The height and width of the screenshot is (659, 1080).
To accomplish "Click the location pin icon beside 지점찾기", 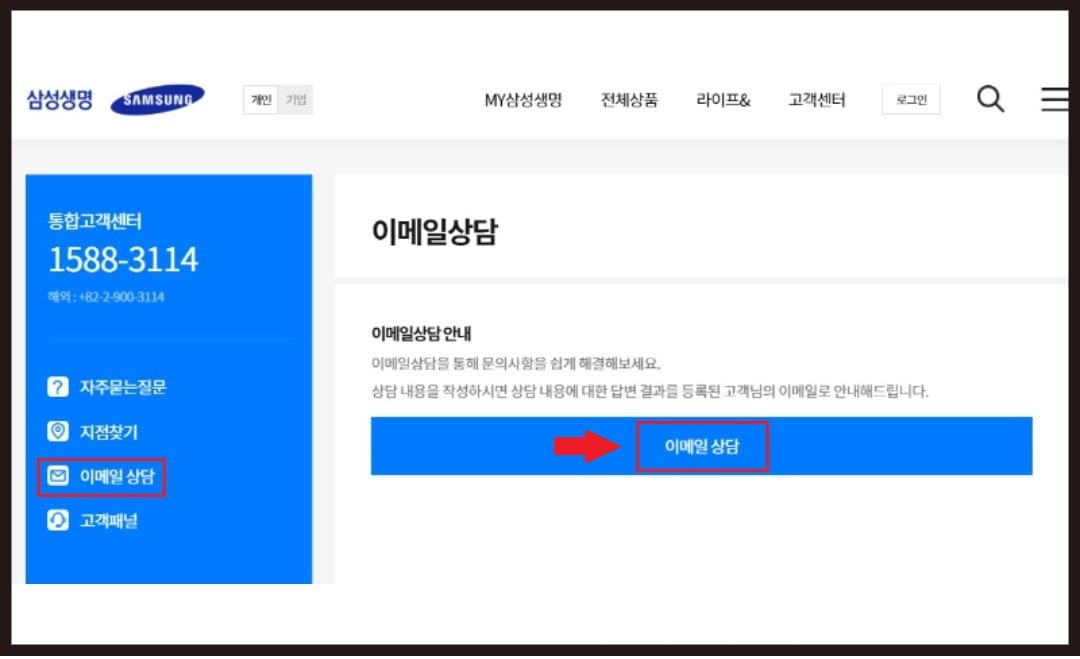I will pos(58,432).
